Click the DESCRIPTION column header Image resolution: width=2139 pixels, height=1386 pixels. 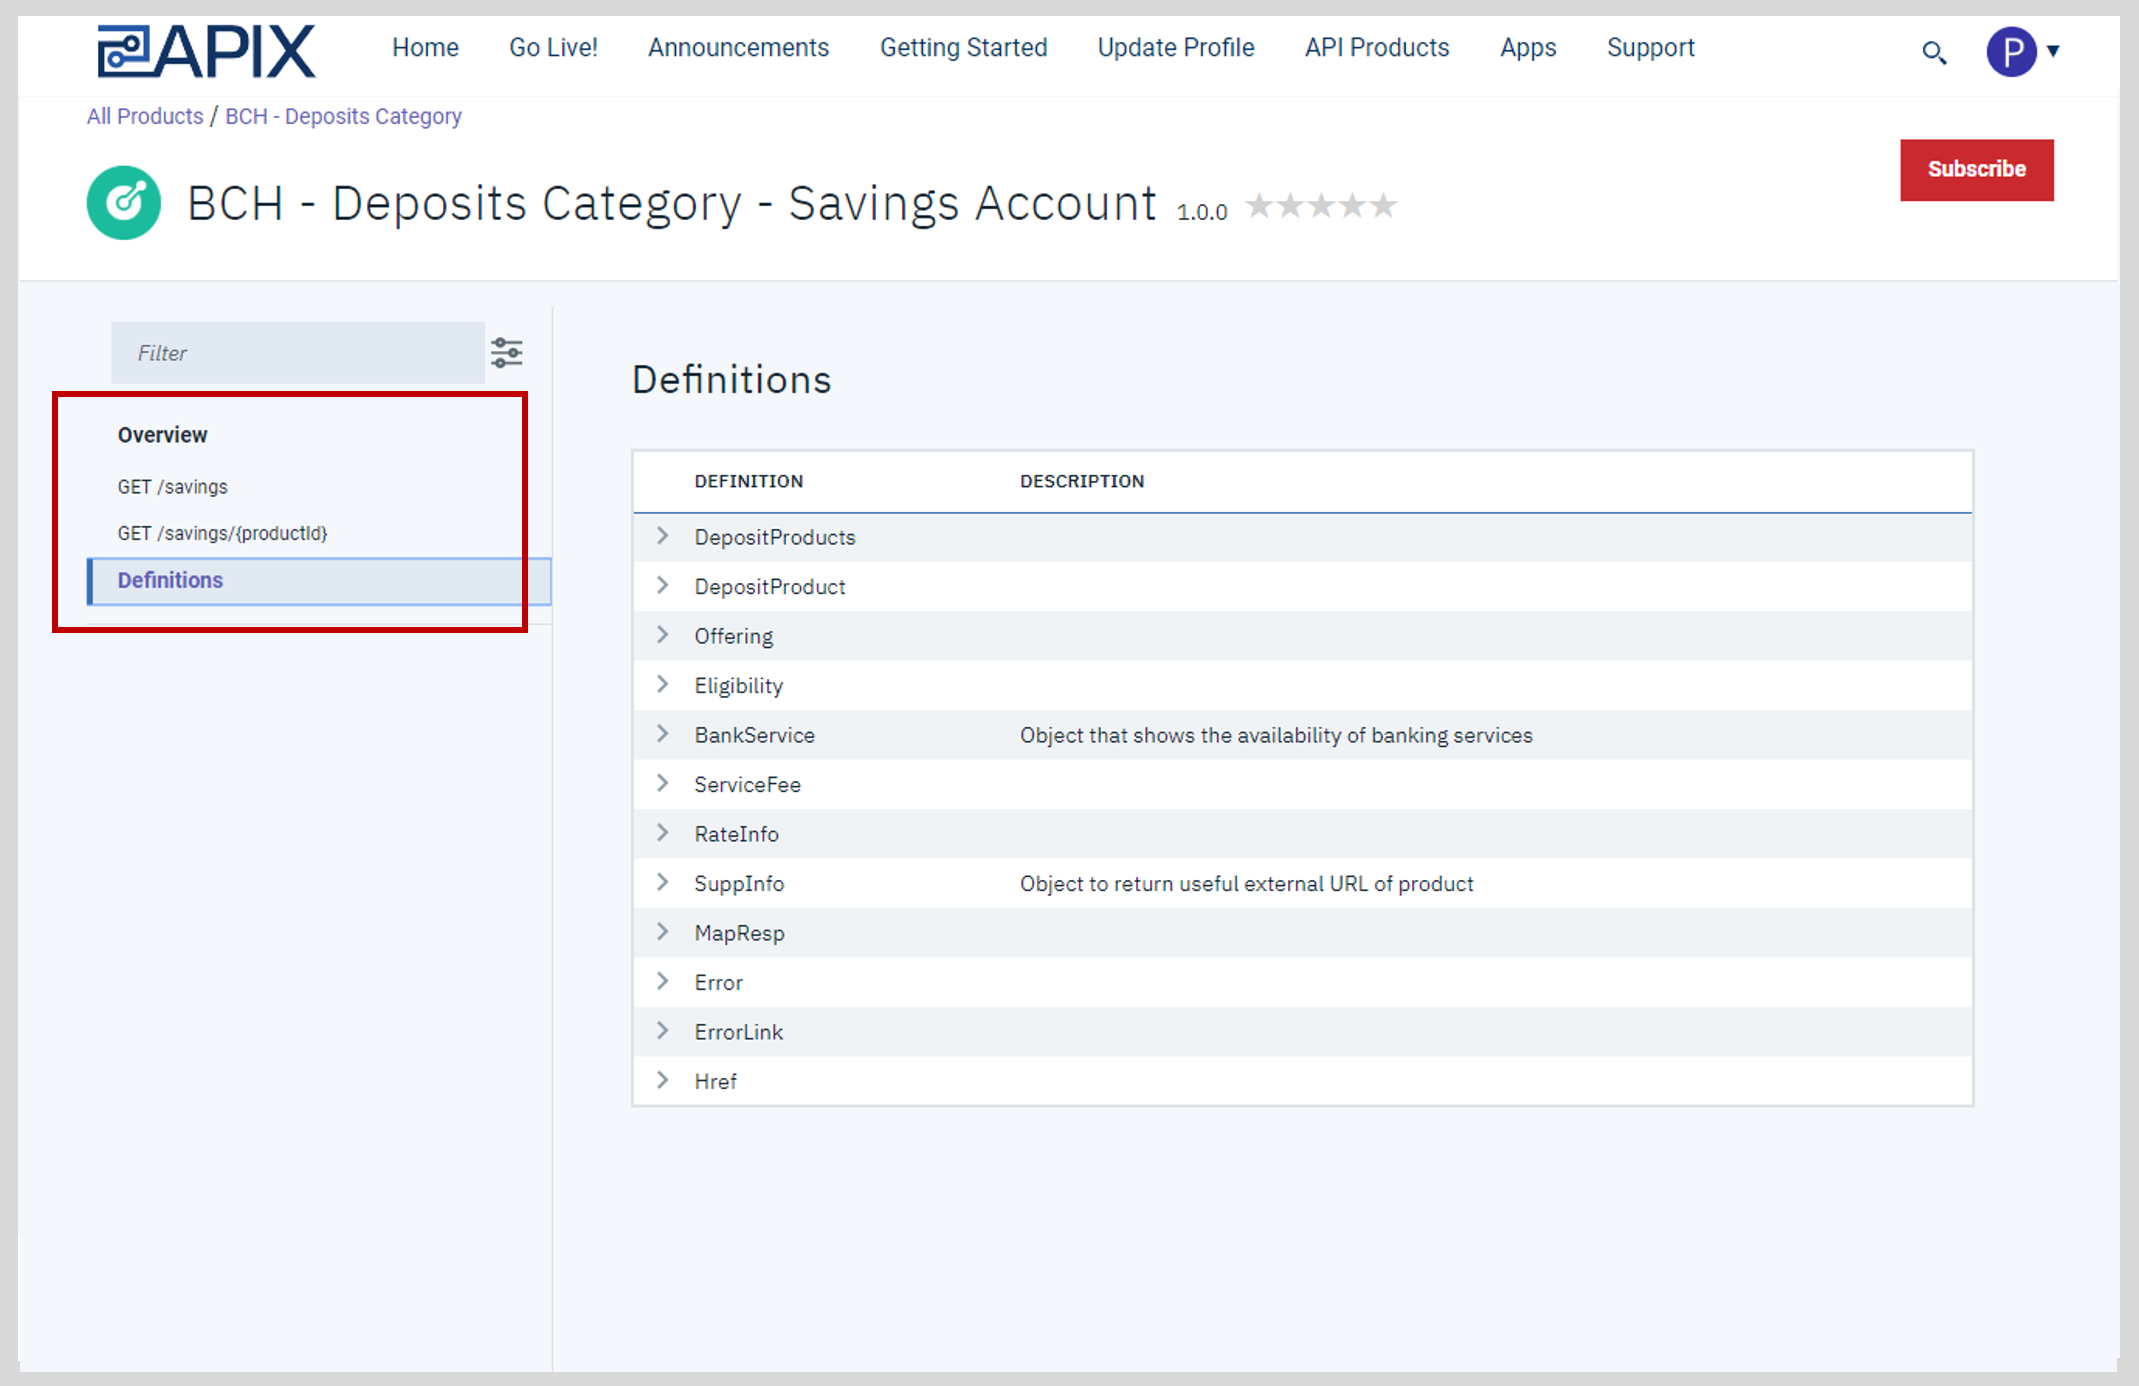pos(1082,481)
